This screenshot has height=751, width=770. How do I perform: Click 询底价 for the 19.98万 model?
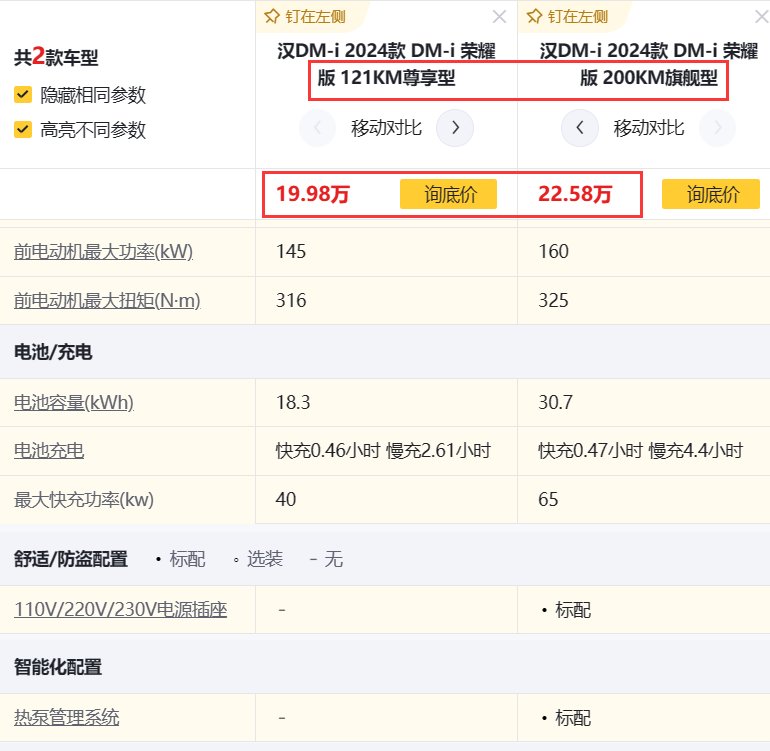point(448,194)
